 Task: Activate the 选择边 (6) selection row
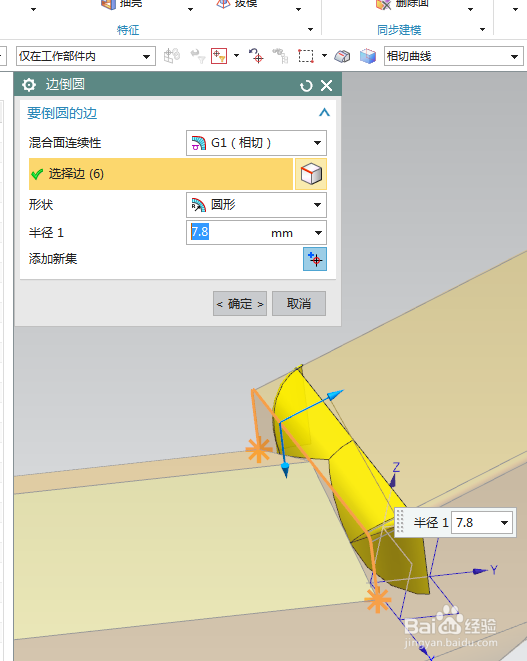pos(161,174)
